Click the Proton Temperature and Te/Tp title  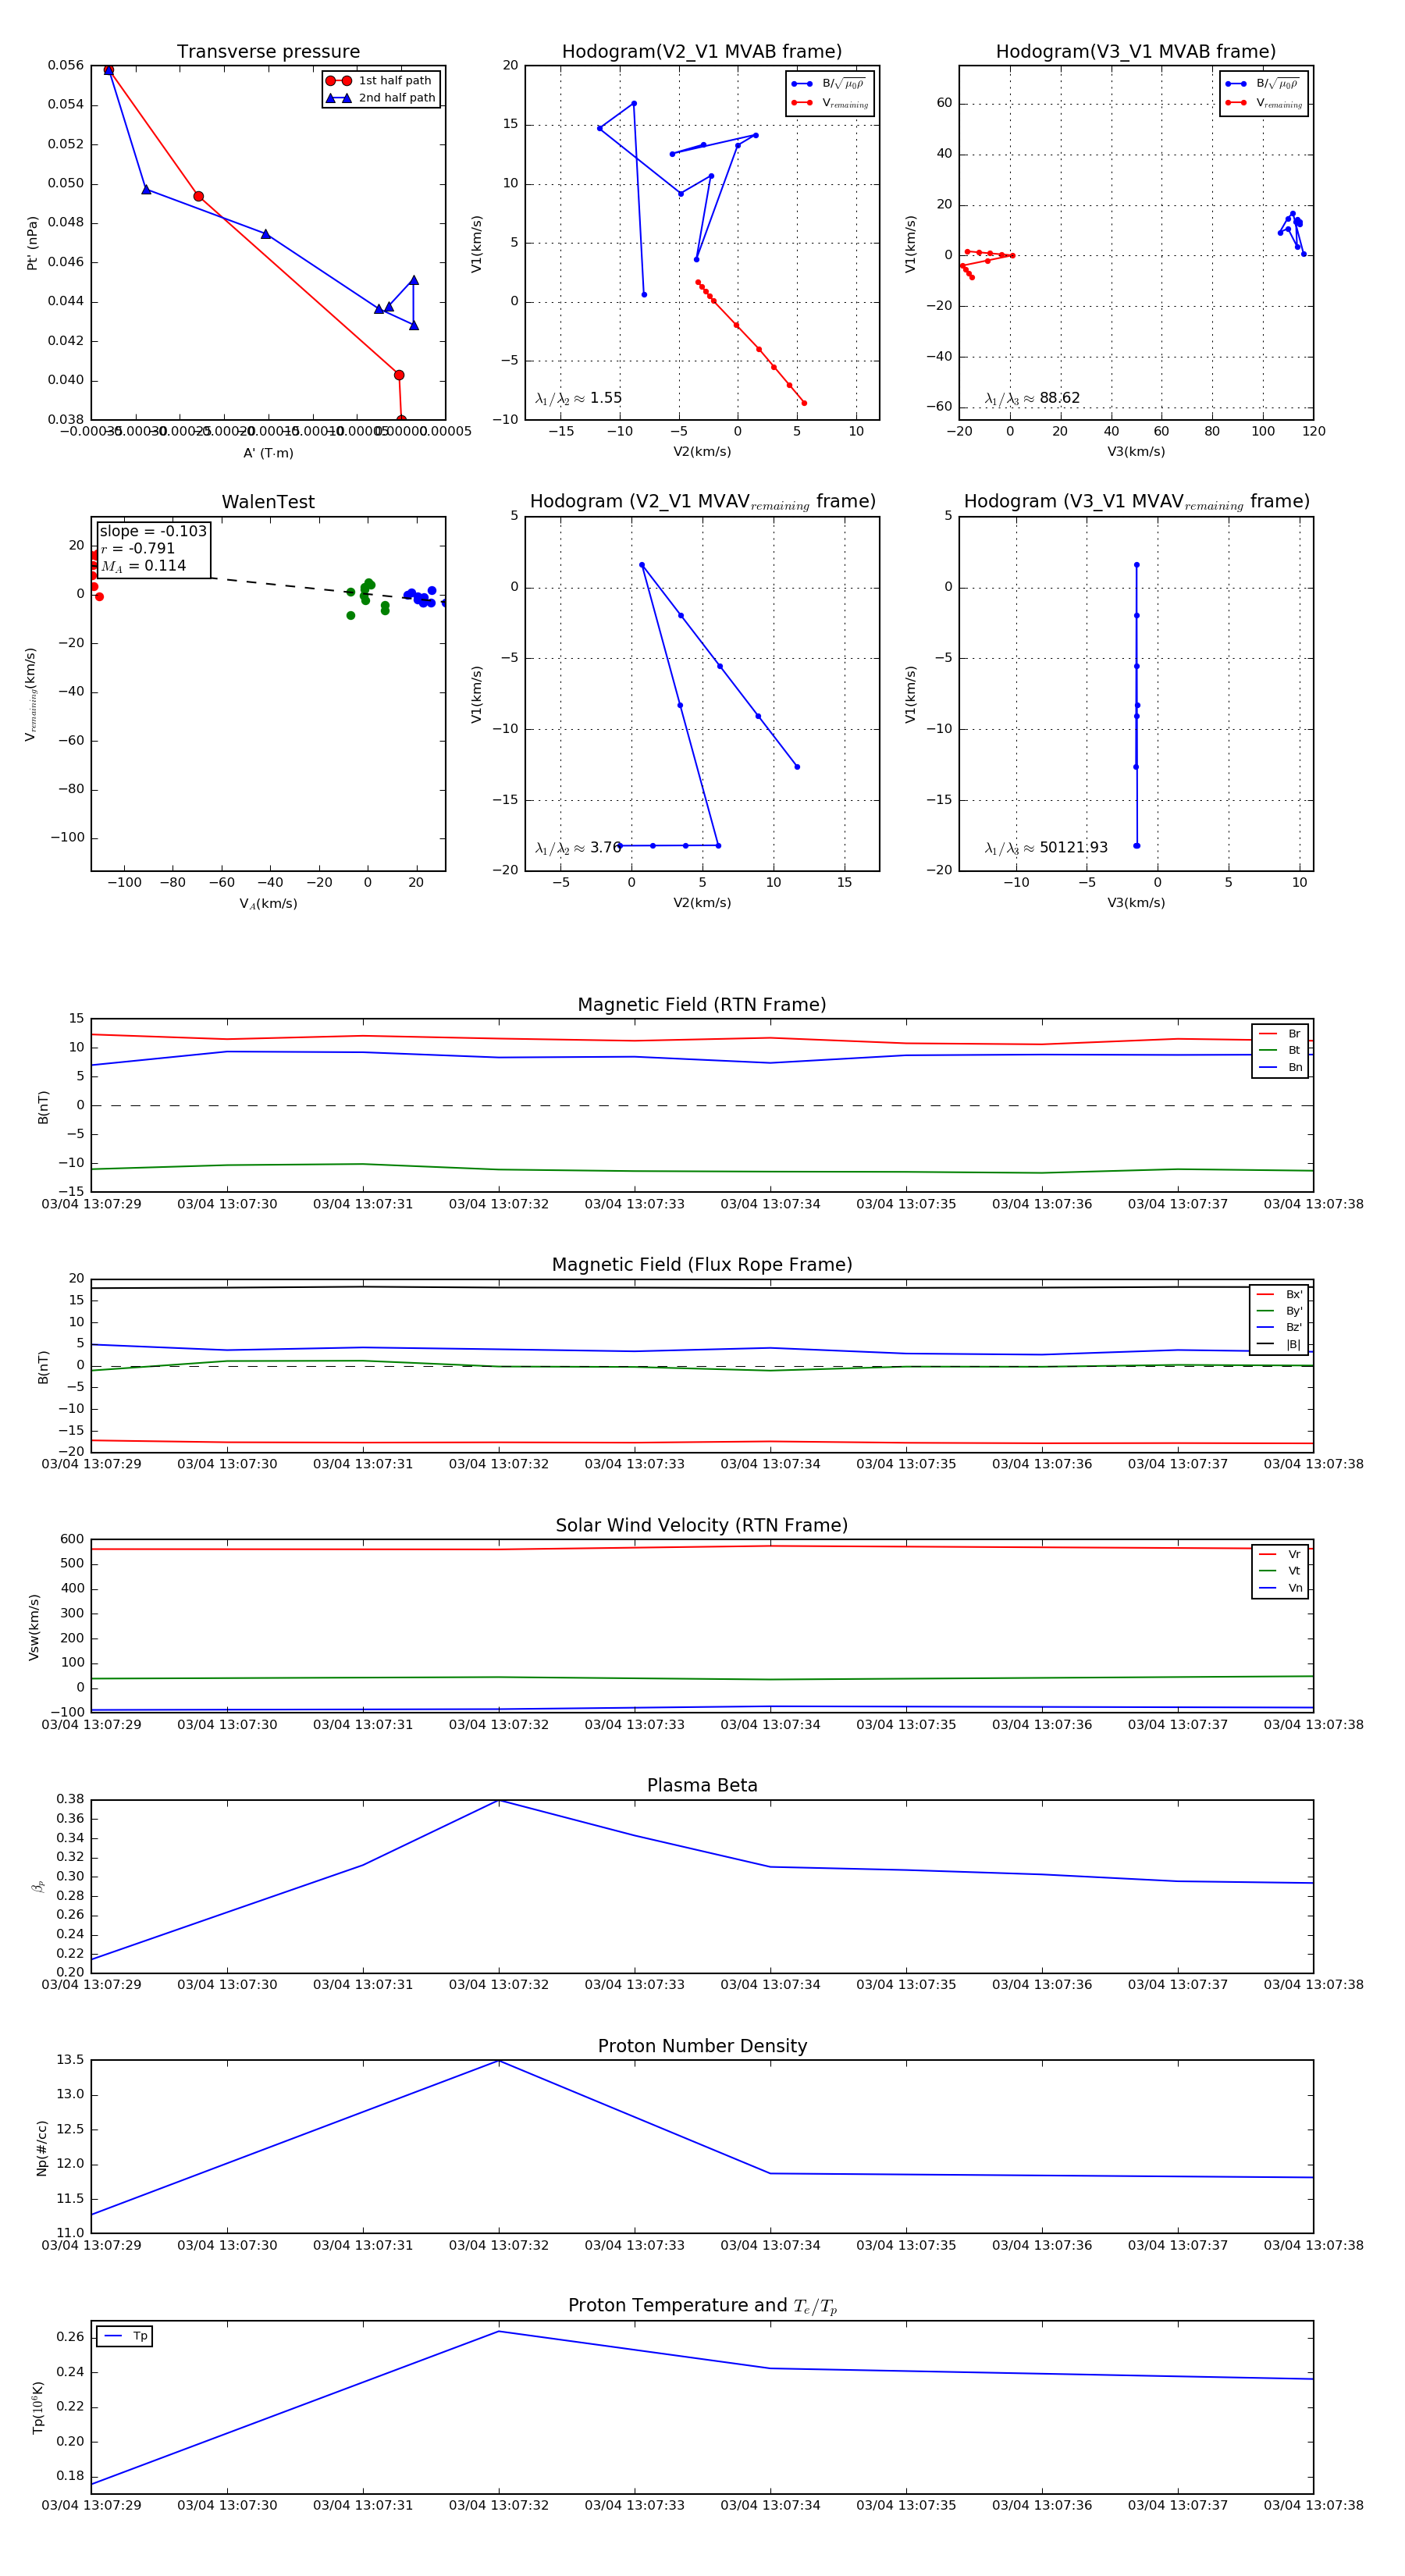(702, 2306)
